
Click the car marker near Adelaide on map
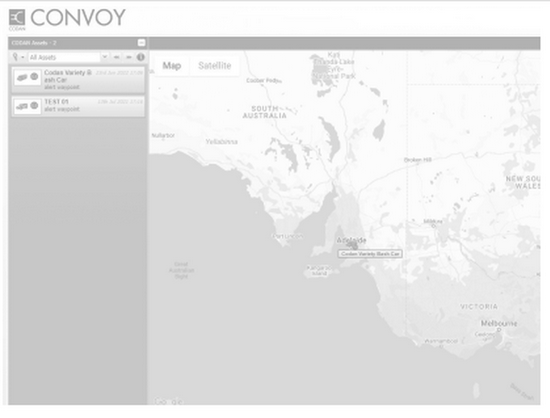coord(352,245)
